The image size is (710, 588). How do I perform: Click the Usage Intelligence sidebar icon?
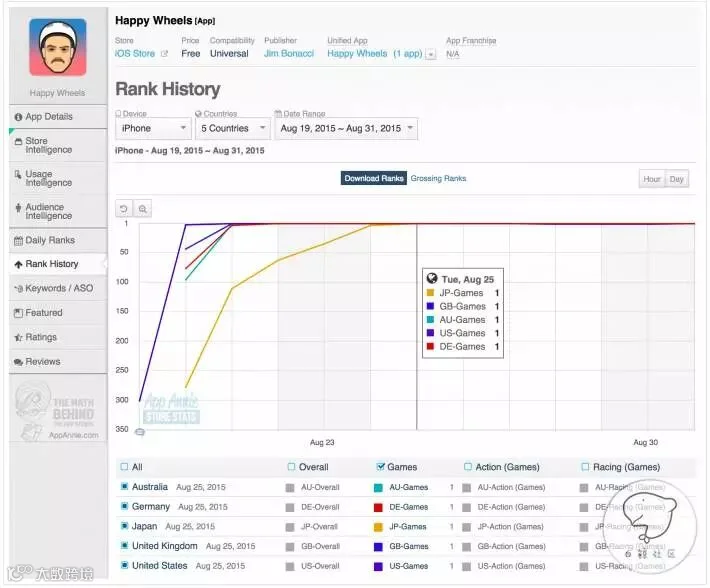pyautogui.click(x=18, y=174)
